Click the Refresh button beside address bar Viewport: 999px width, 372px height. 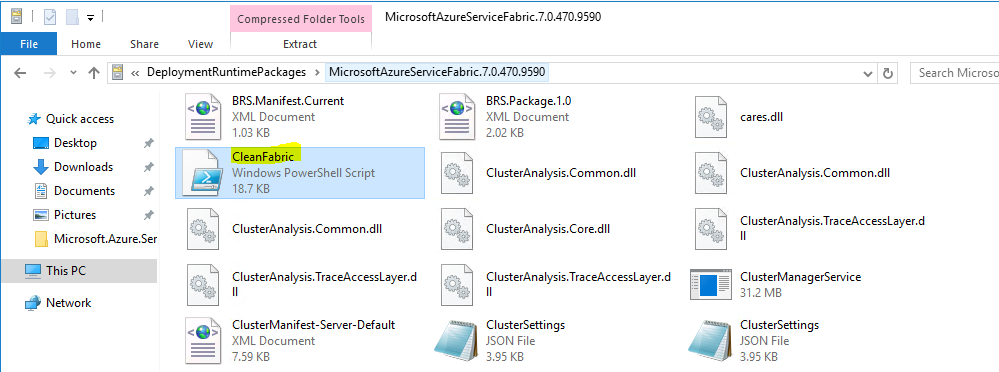click(x=887, y=73)
